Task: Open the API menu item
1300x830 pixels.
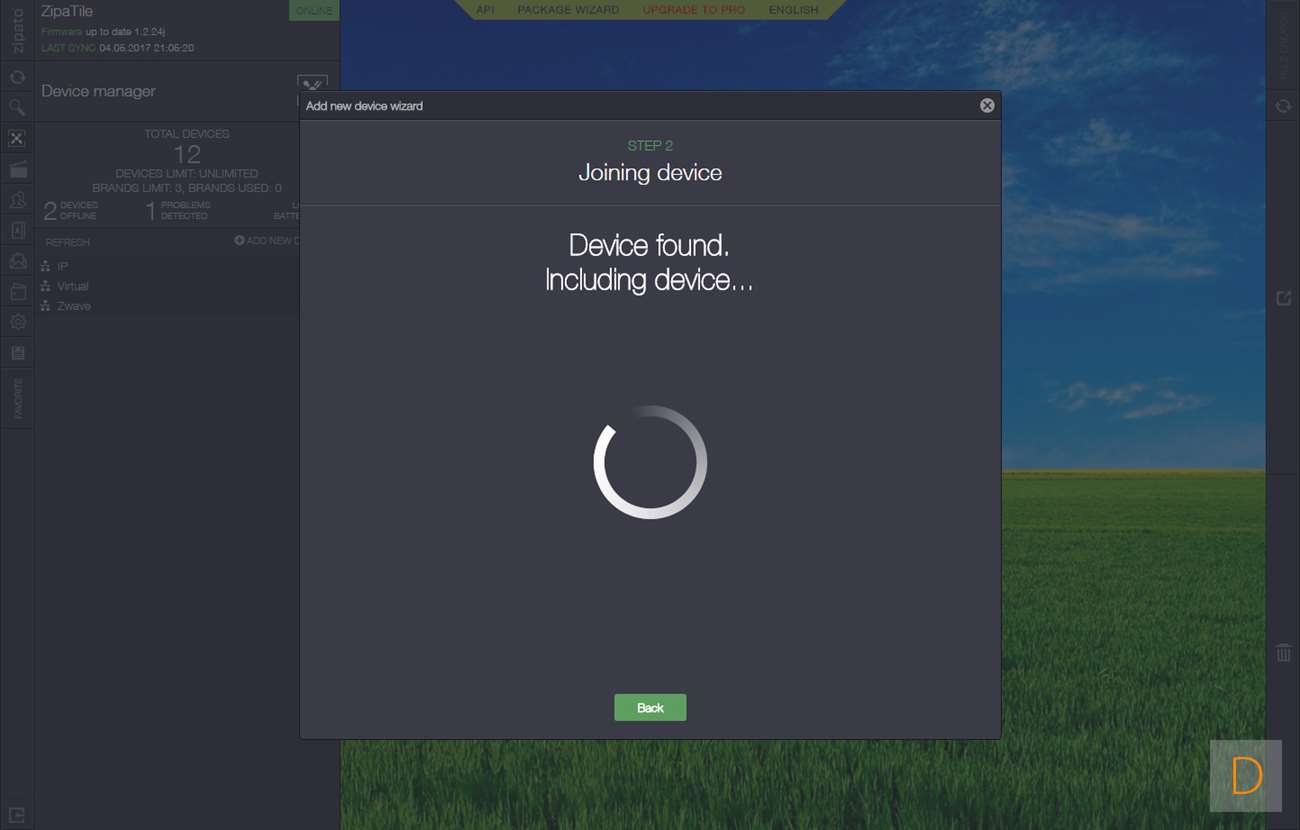Action: coord(485,10)
